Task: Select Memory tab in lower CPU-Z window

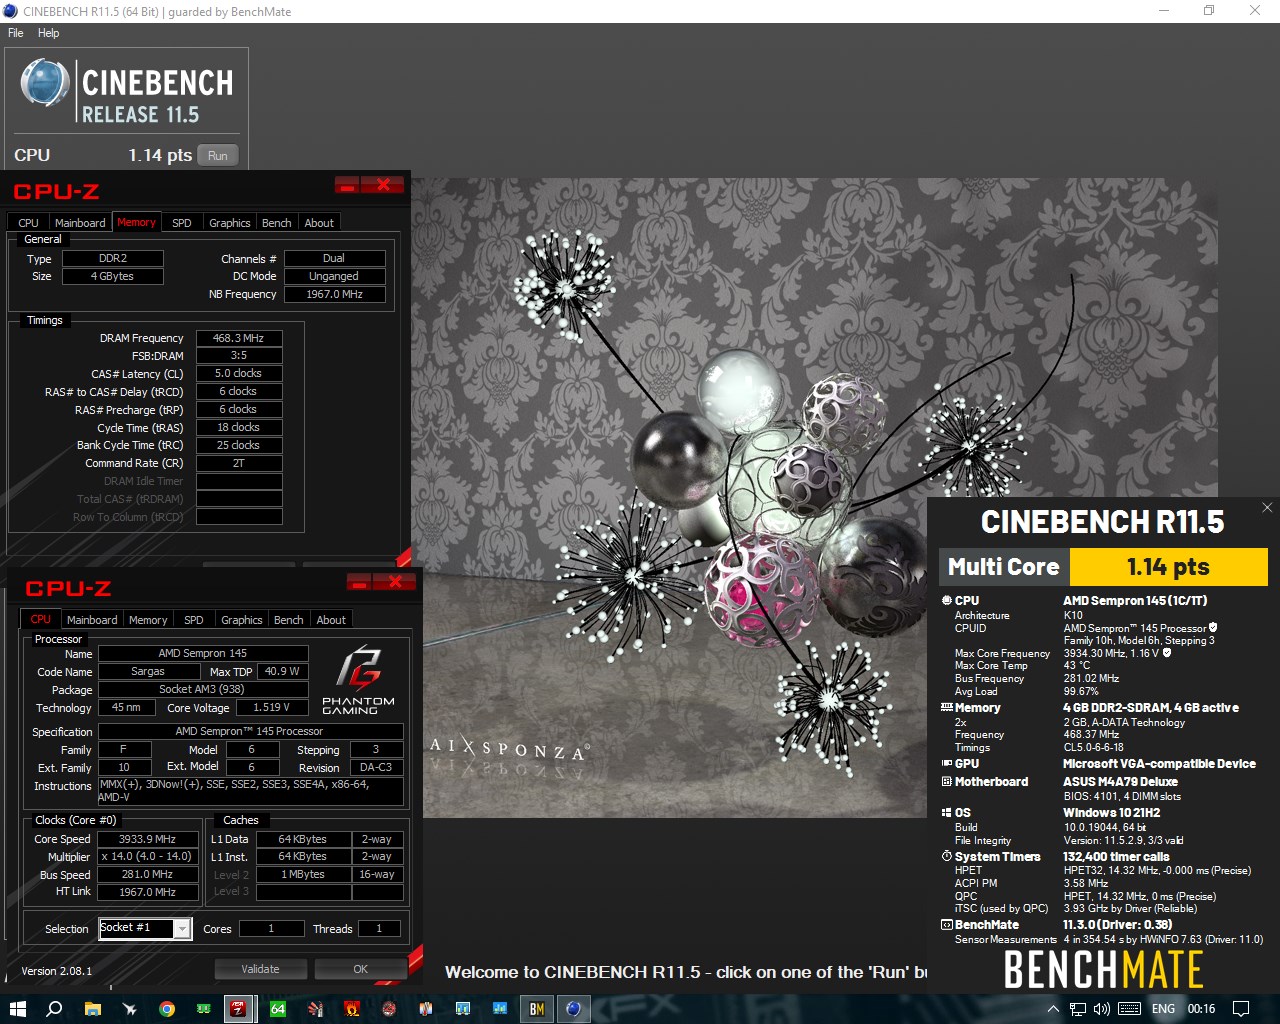Action: coord(148,620)
